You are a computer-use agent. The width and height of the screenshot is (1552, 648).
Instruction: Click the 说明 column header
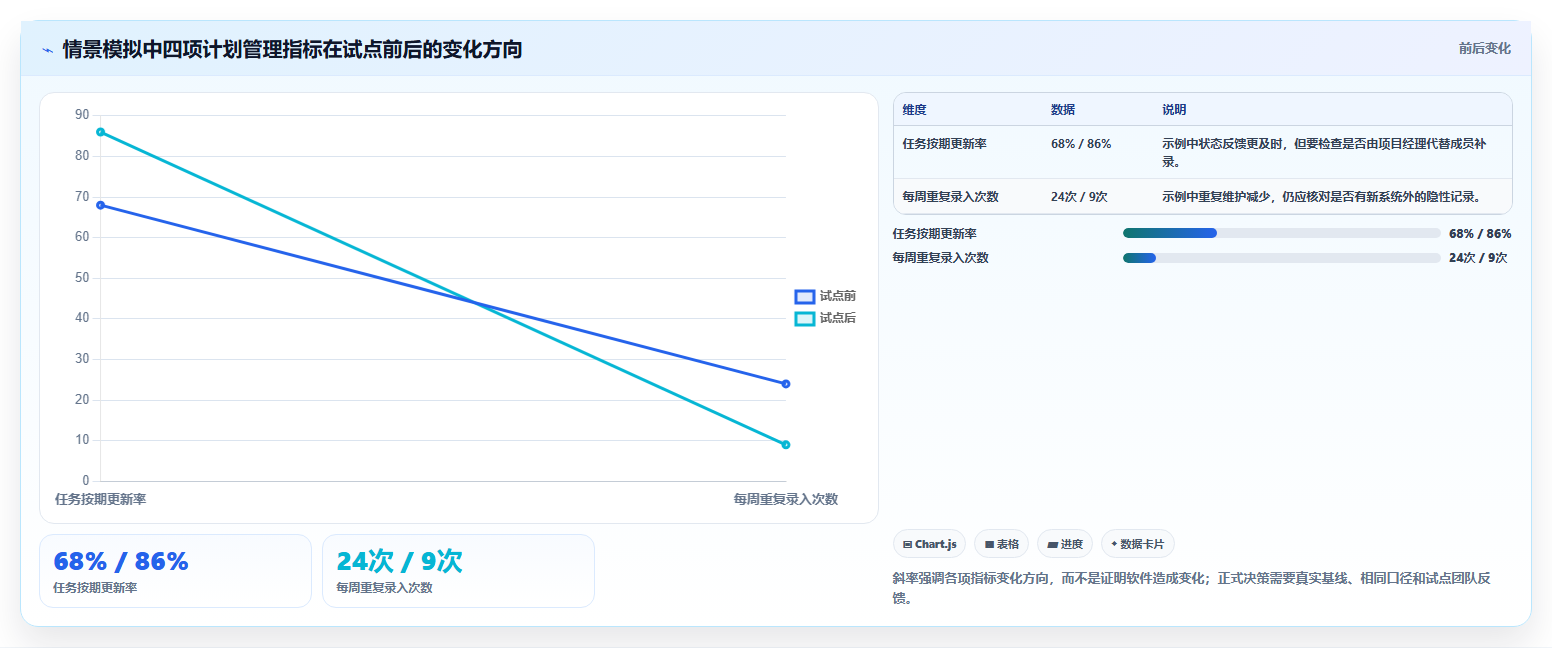pos(1174,110)
